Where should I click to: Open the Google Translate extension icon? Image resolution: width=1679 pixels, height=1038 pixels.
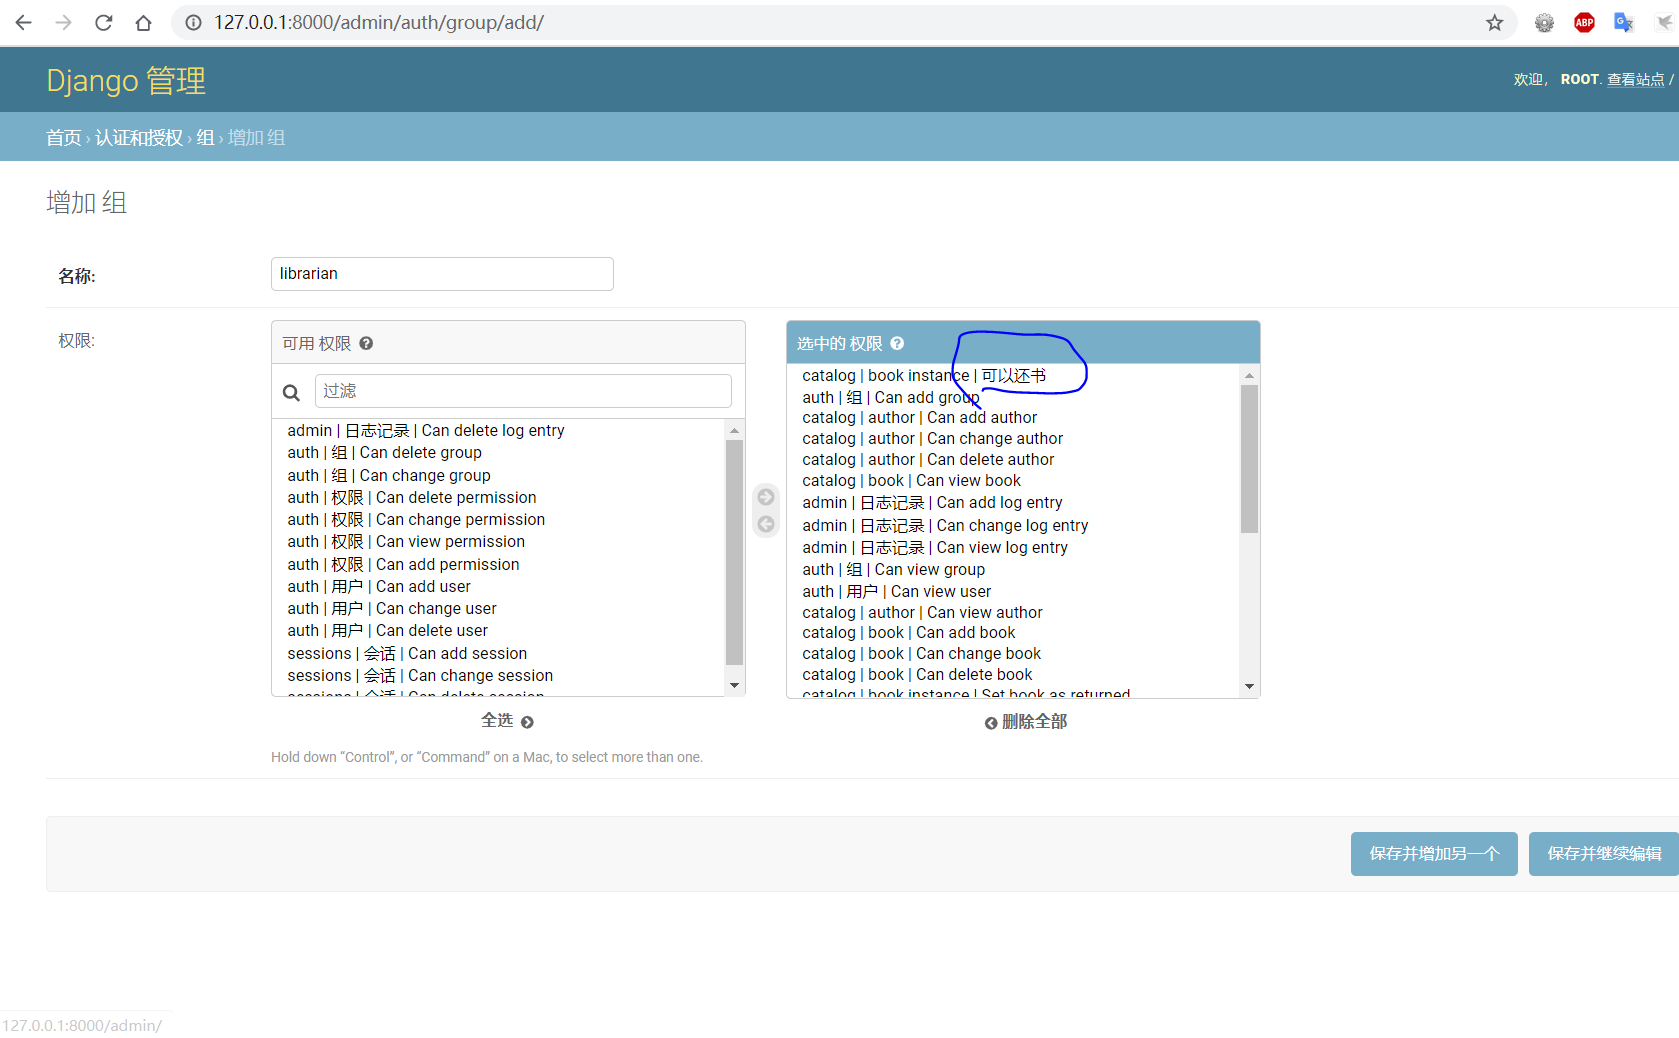1623,22
